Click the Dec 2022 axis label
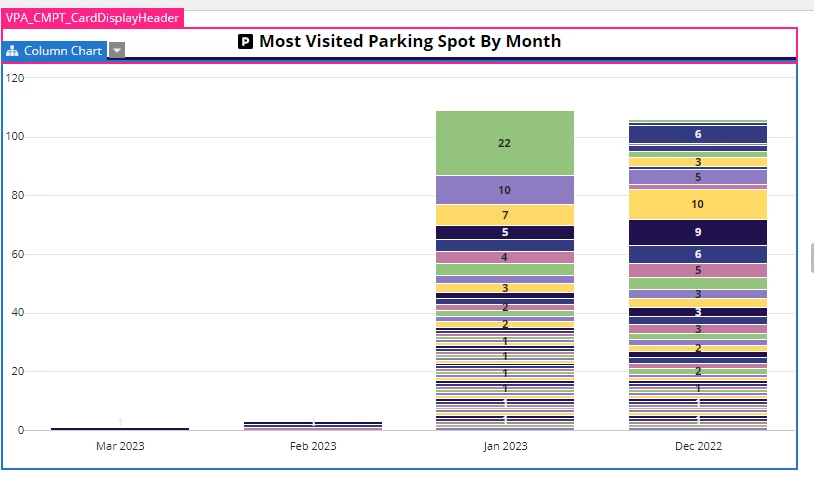The width and height of the screenshot is (814, 485). (698, 446)
